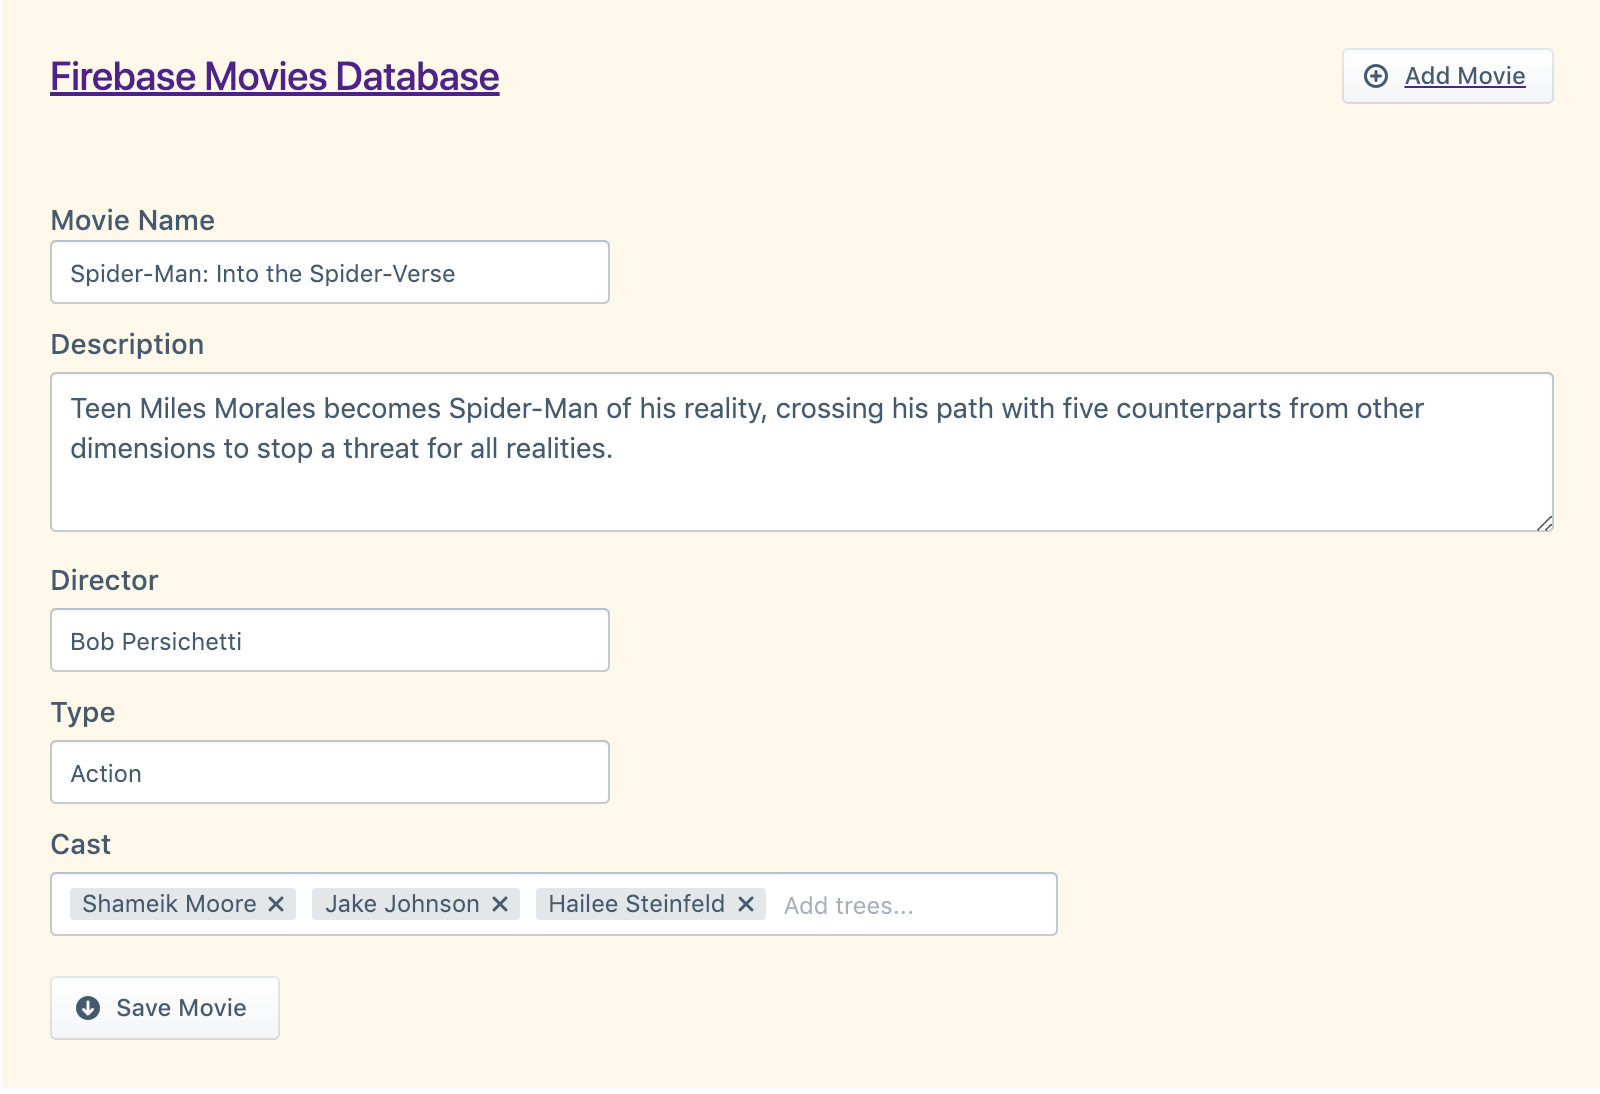Click the Description label
The image size is (1600, 1094).
click(127, 344)
